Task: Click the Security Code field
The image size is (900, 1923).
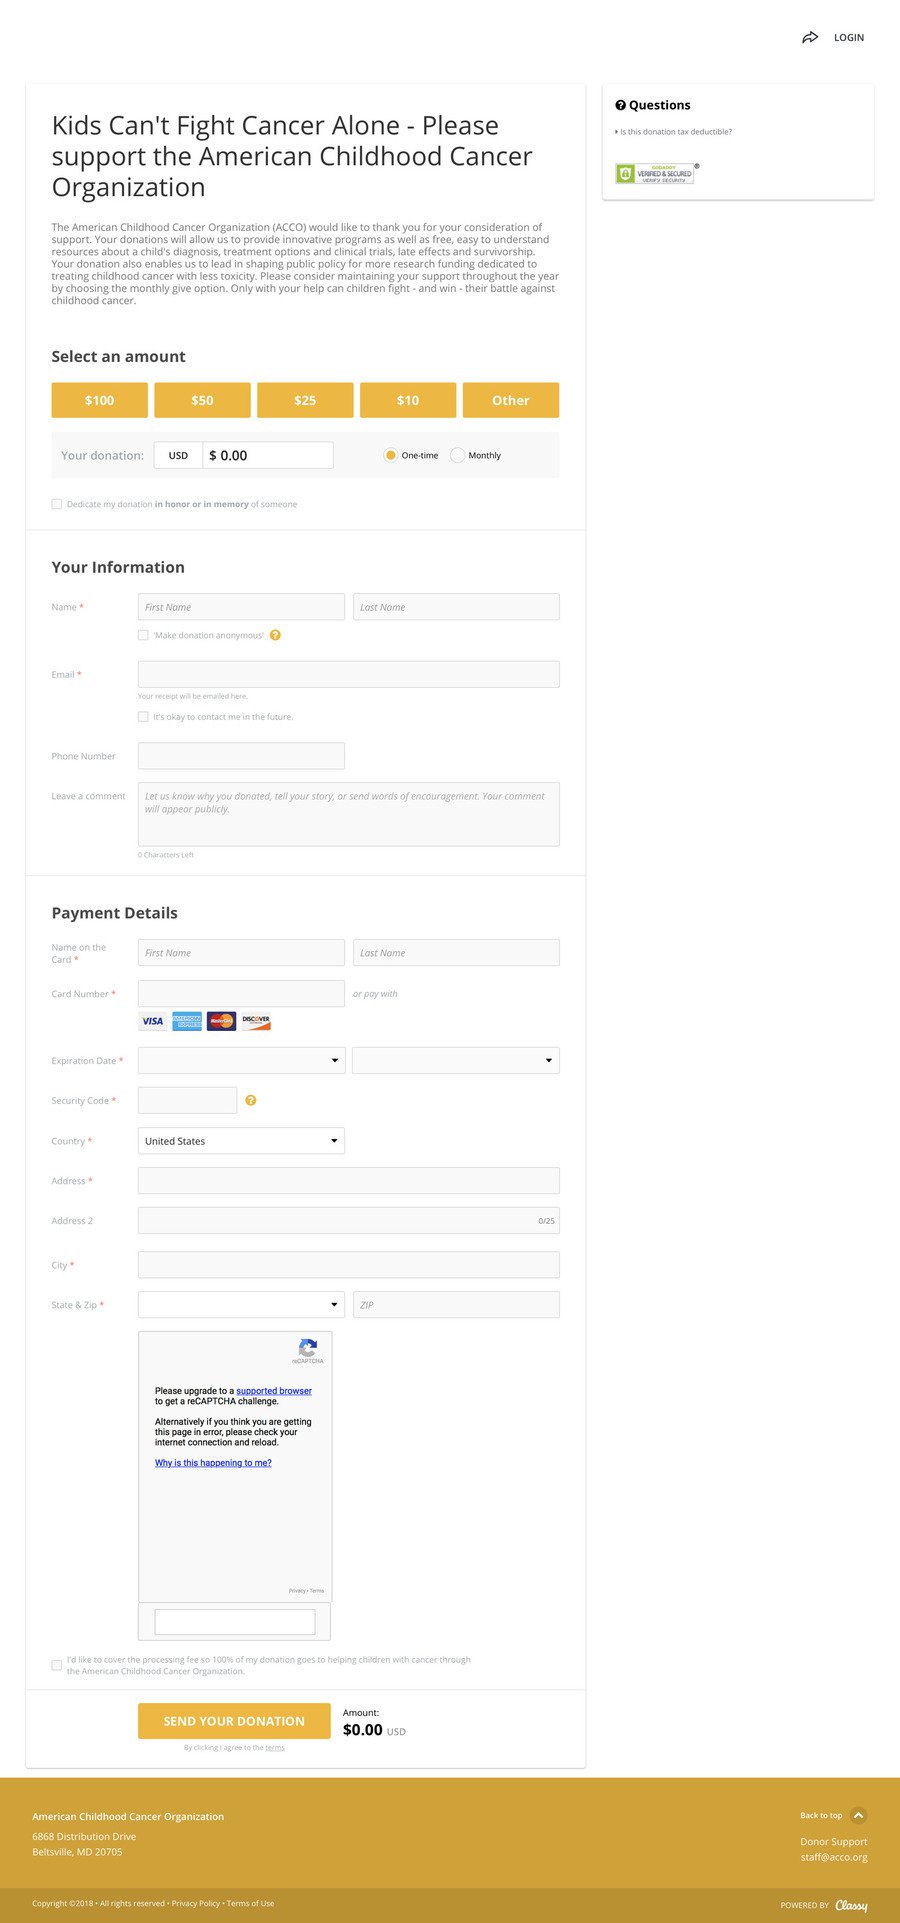Action: pos(188,1100)
